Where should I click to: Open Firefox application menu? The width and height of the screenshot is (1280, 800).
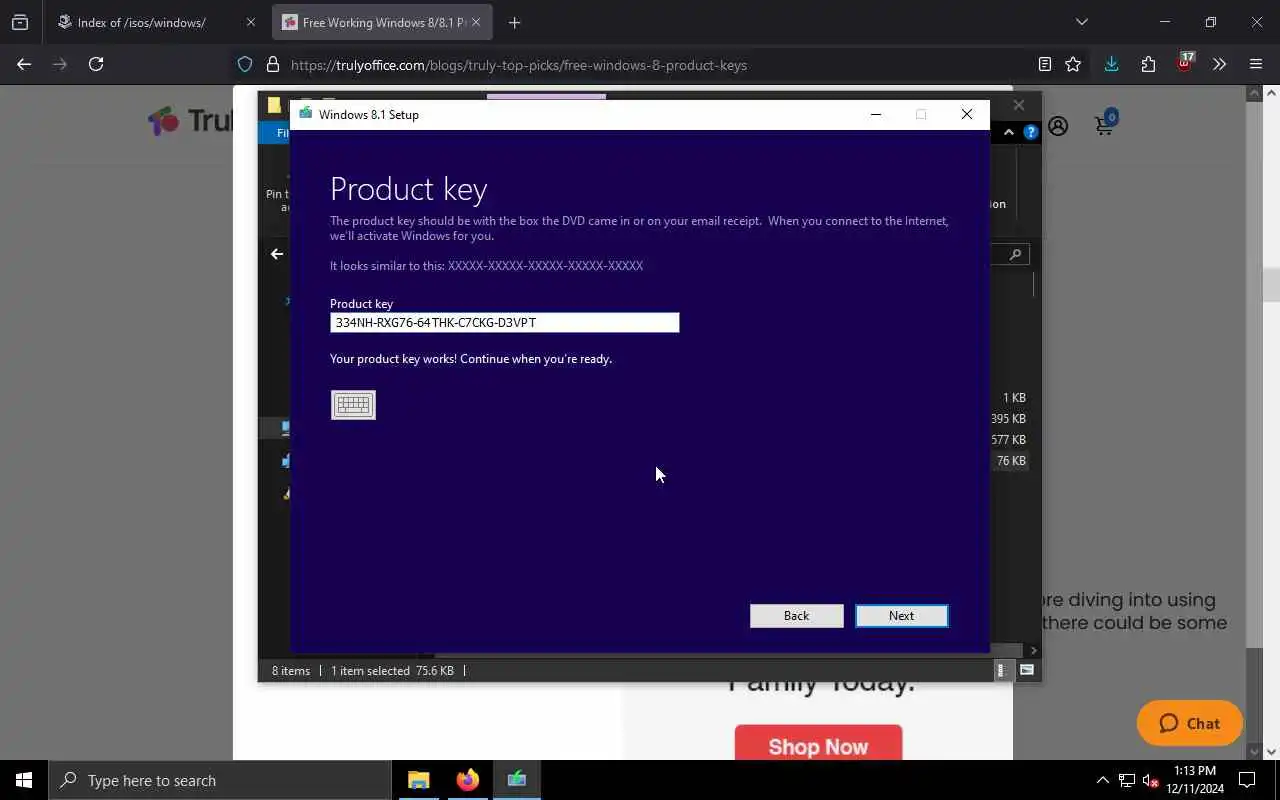pyautogui.click(x=1256, y=64)
